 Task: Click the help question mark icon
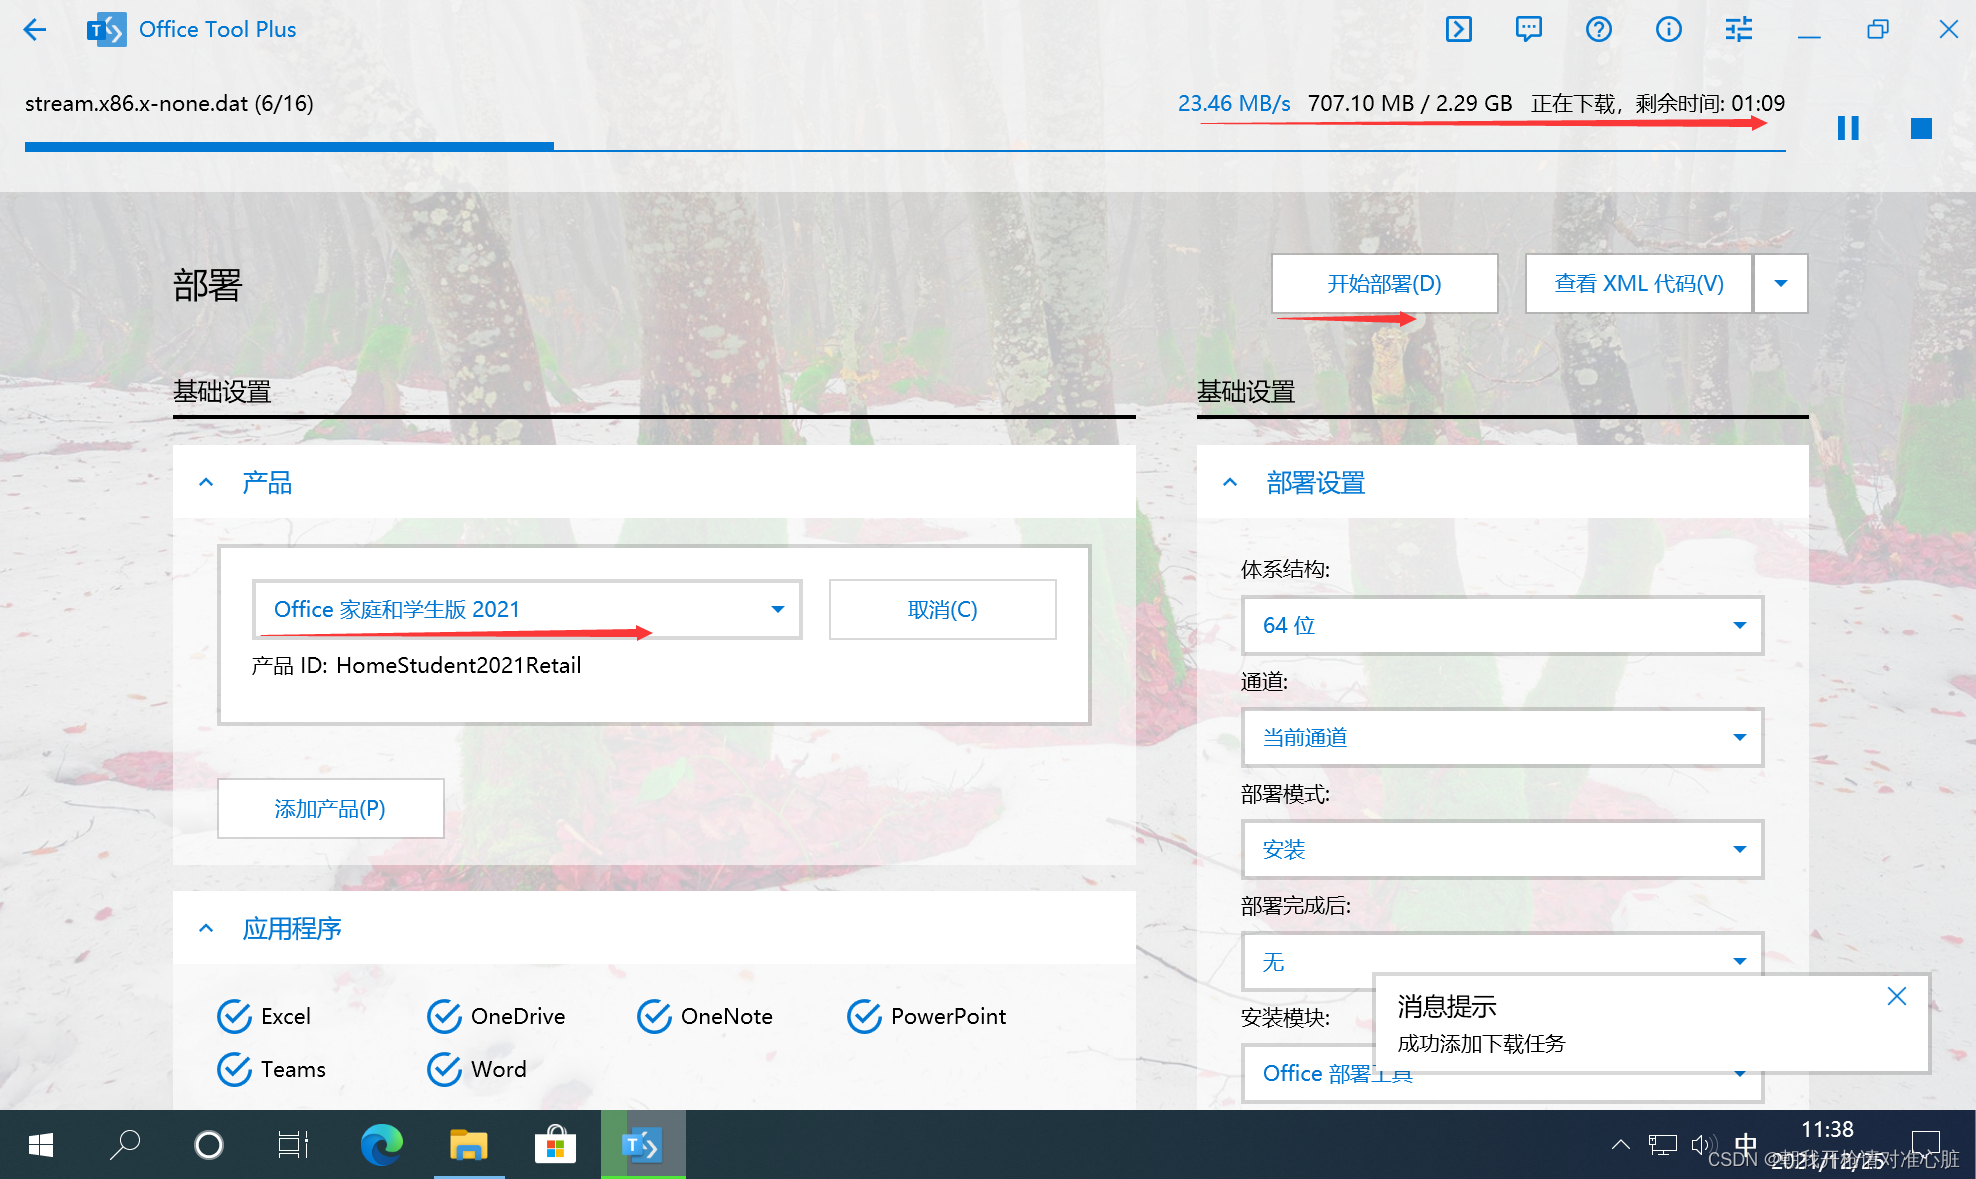coord(1599,29)
